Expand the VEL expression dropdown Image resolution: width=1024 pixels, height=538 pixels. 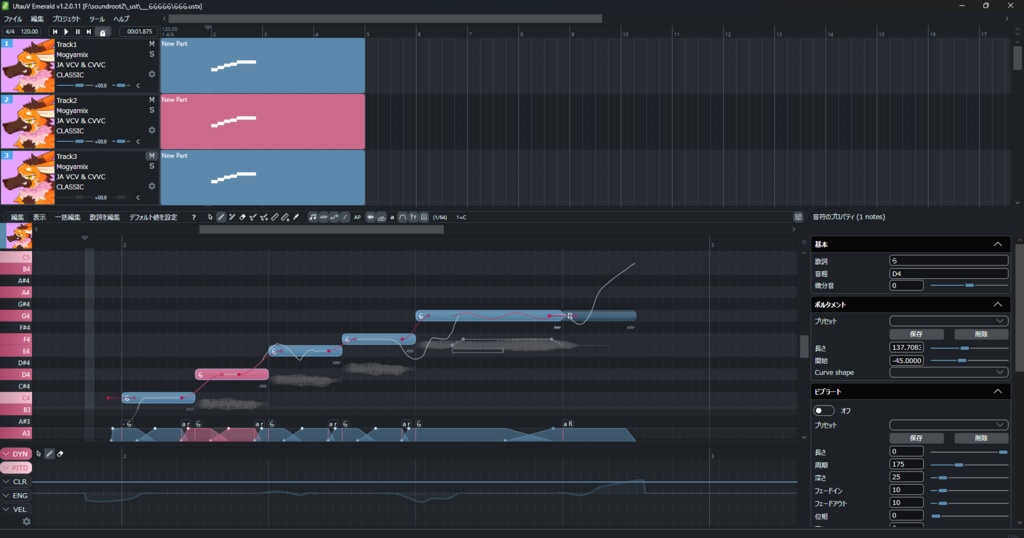[x=5, y=509]
